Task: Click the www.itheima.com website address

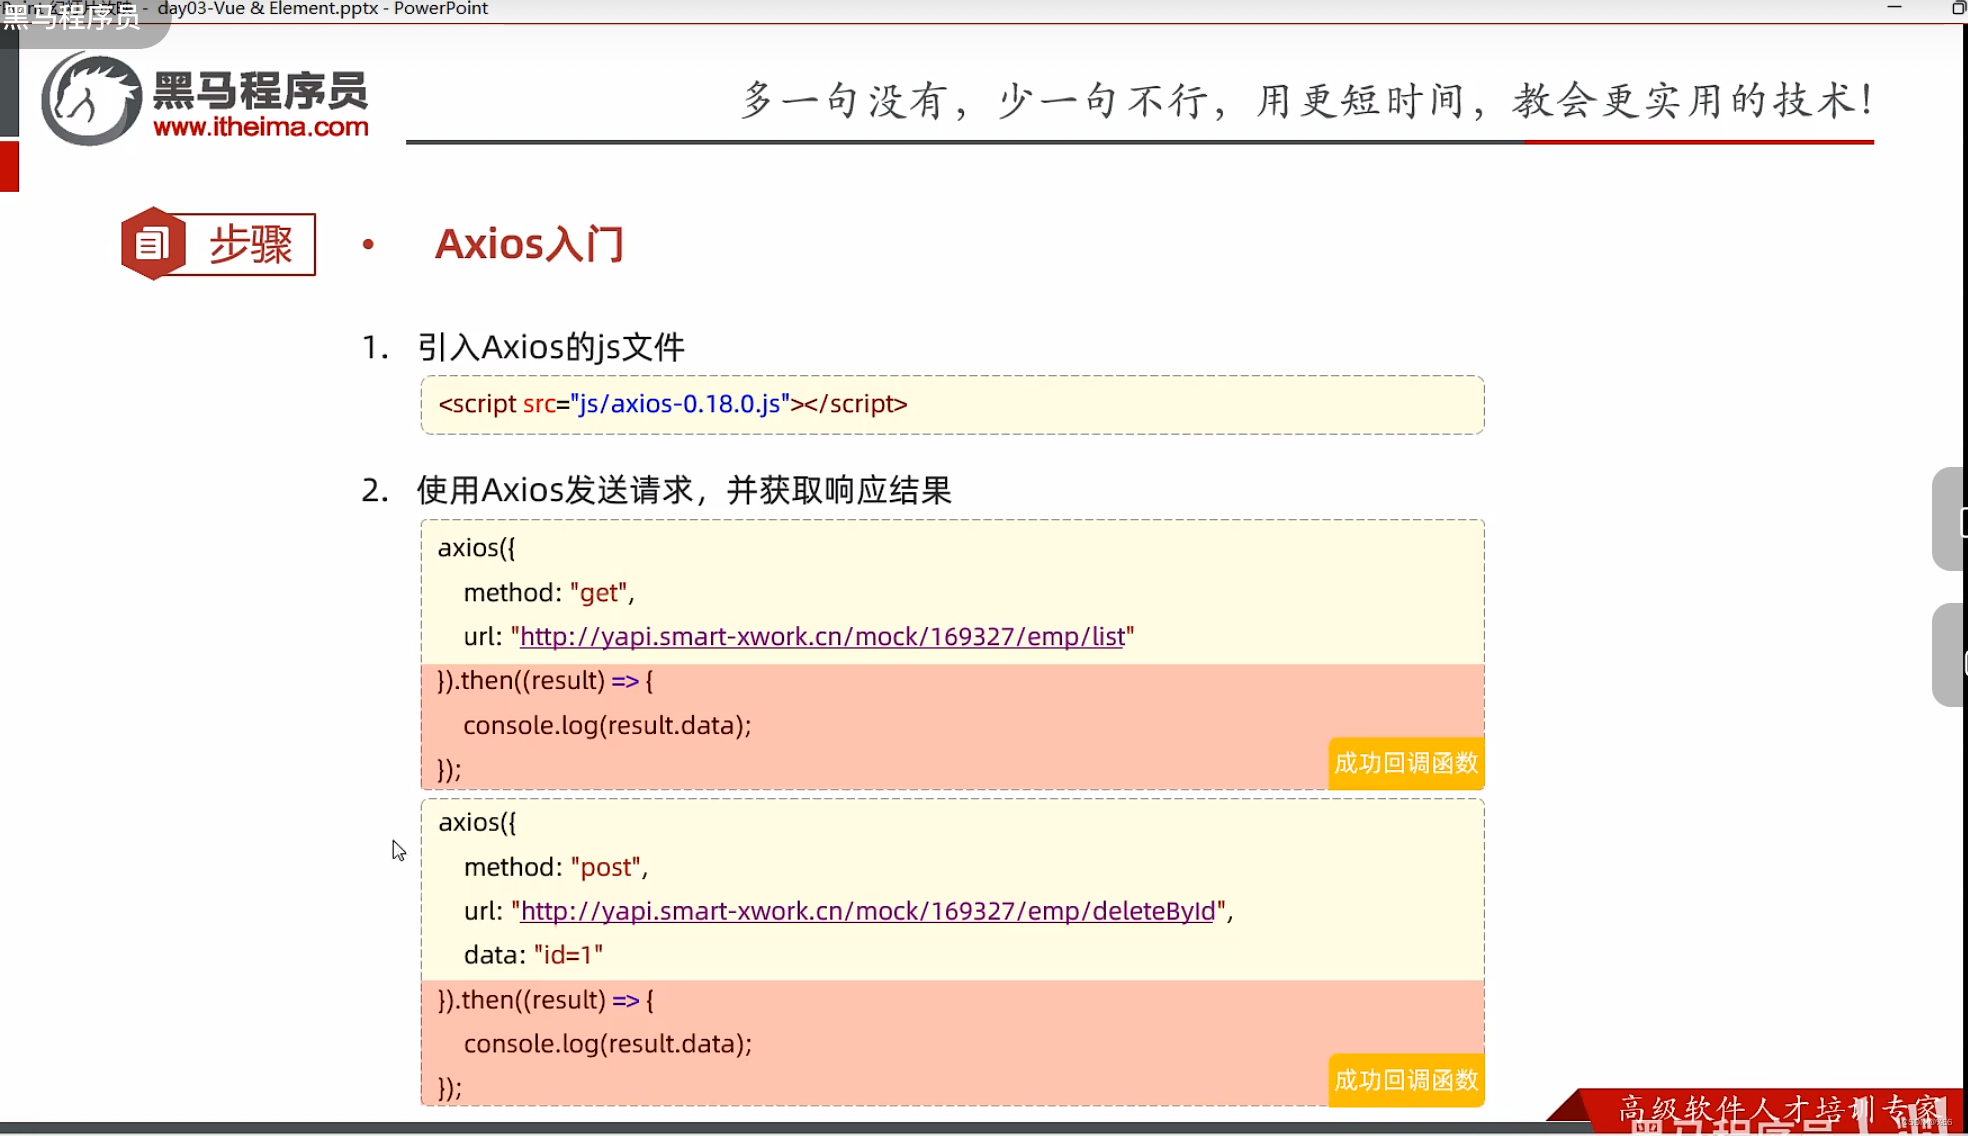Action: (x=262, y=128)
